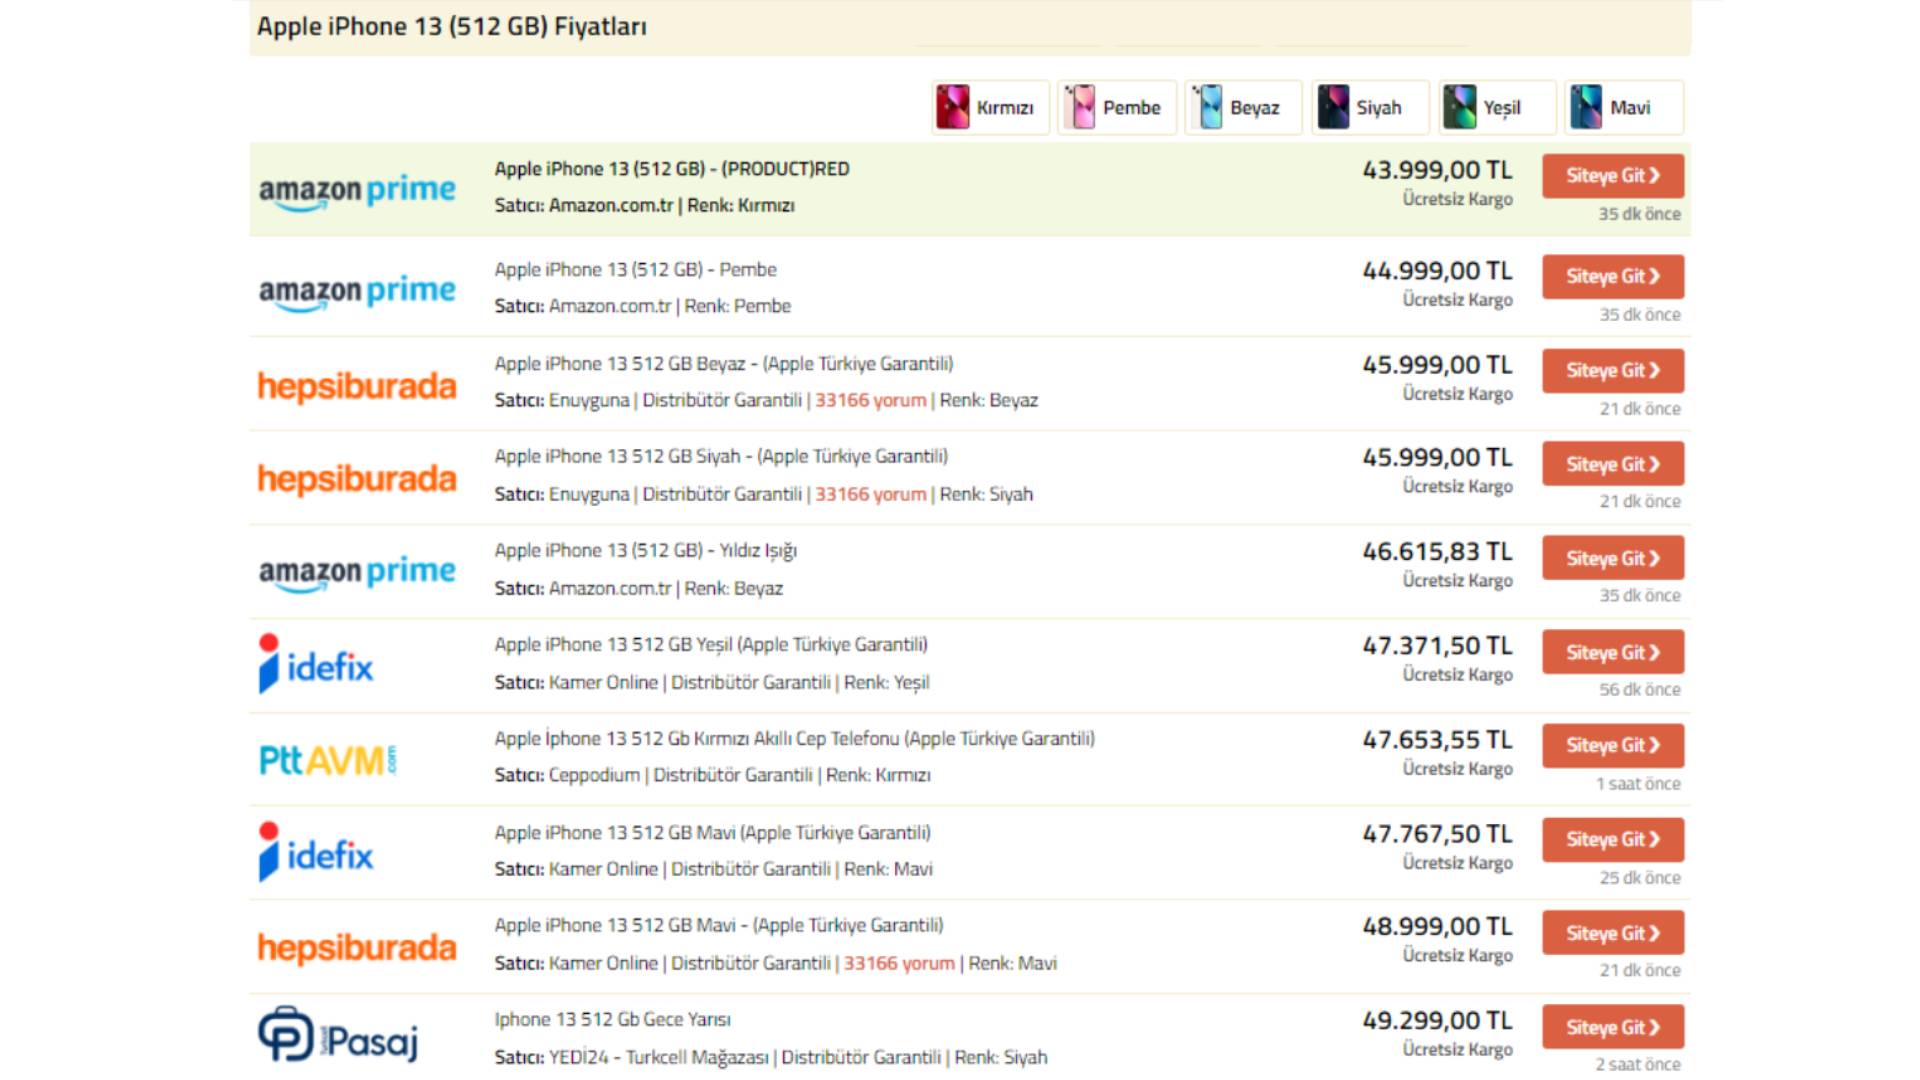
Task: Click the 25 dk önce timestamp
Action: point(1640,878)
